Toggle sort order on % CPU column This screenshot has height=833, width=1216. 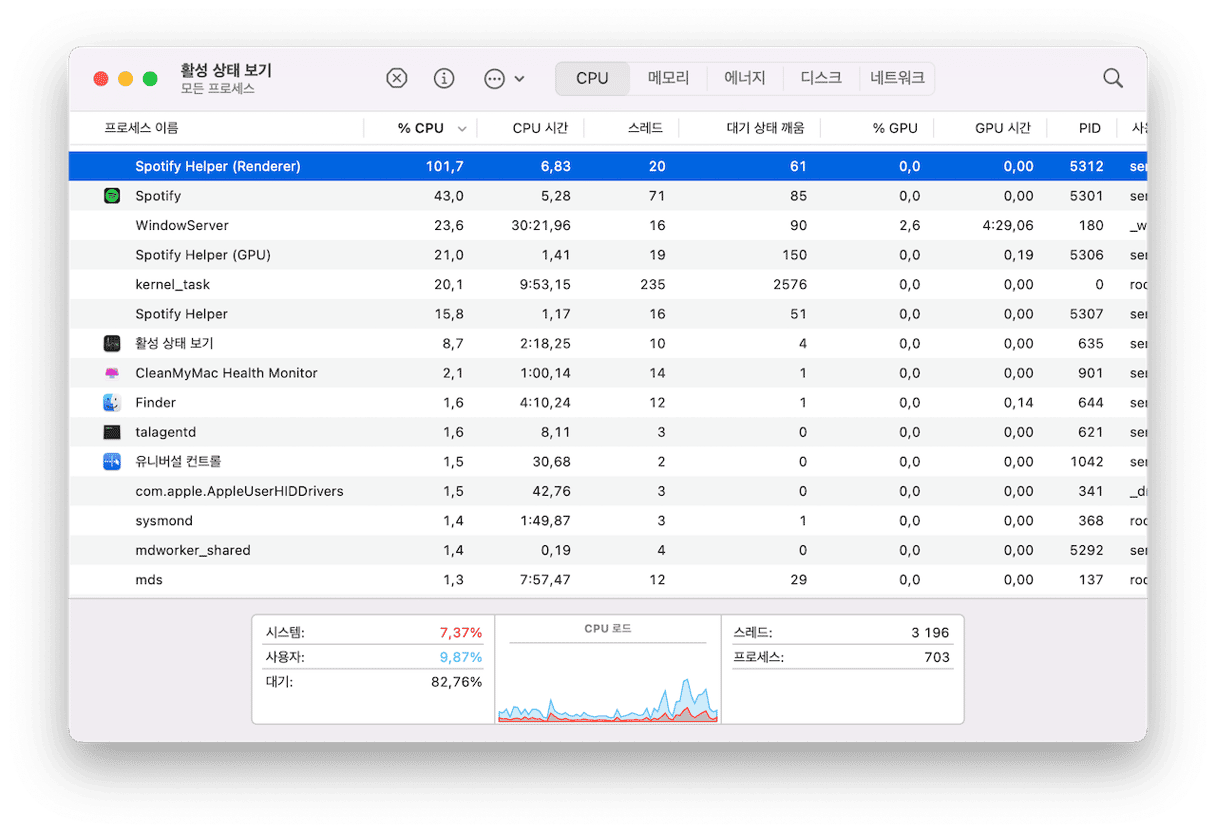(x=420, y=128)
